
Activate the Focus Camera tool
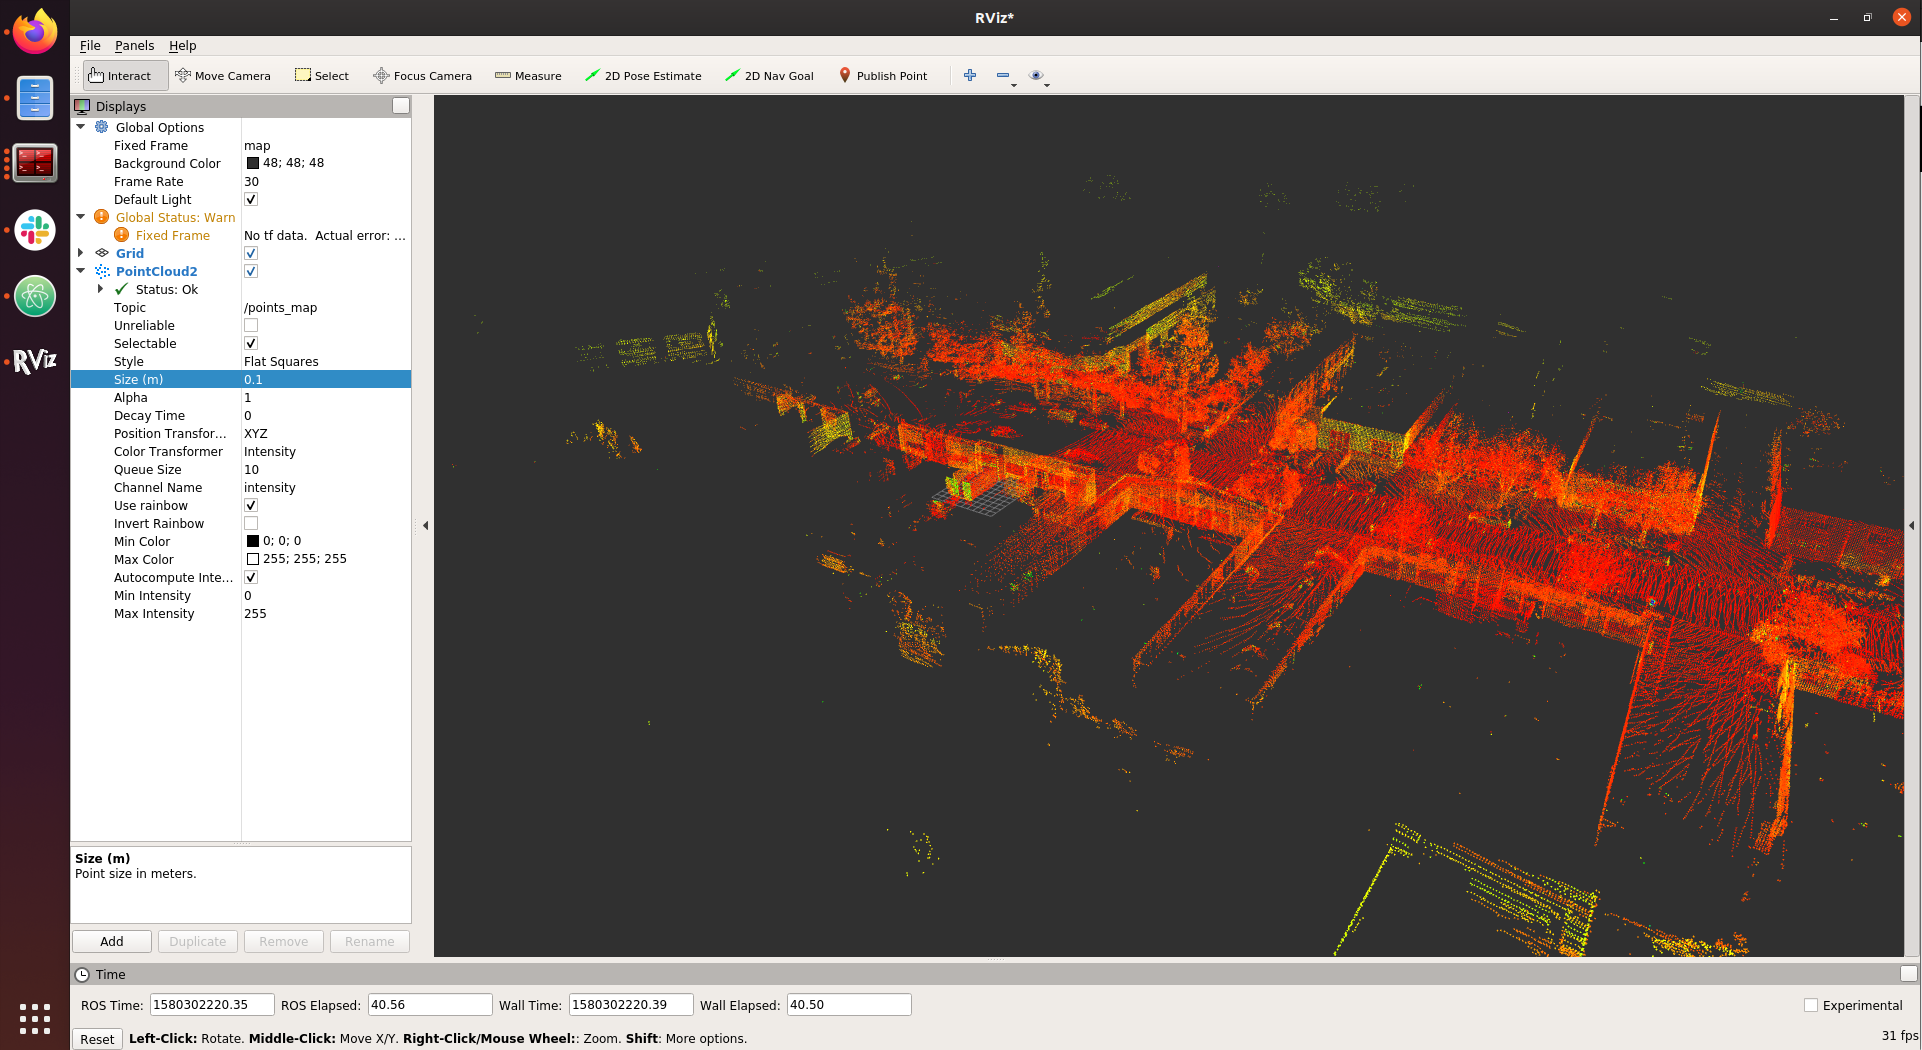click(422, 76)
